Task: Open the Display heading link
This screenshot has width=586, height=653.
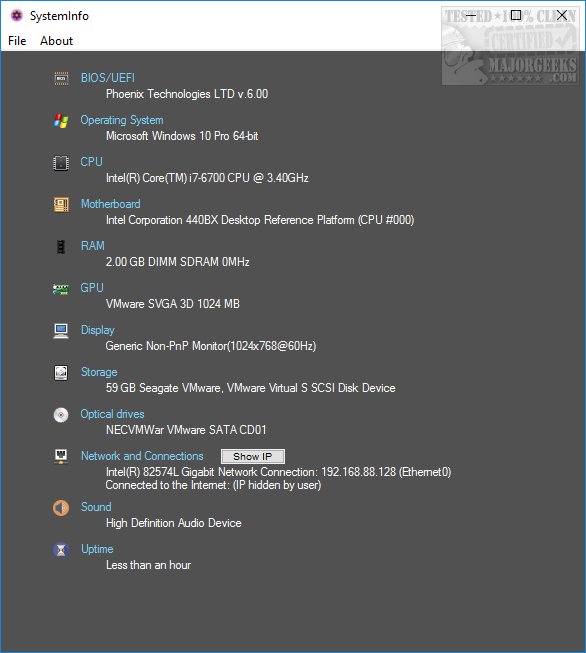Action: [x=97, y=330]
